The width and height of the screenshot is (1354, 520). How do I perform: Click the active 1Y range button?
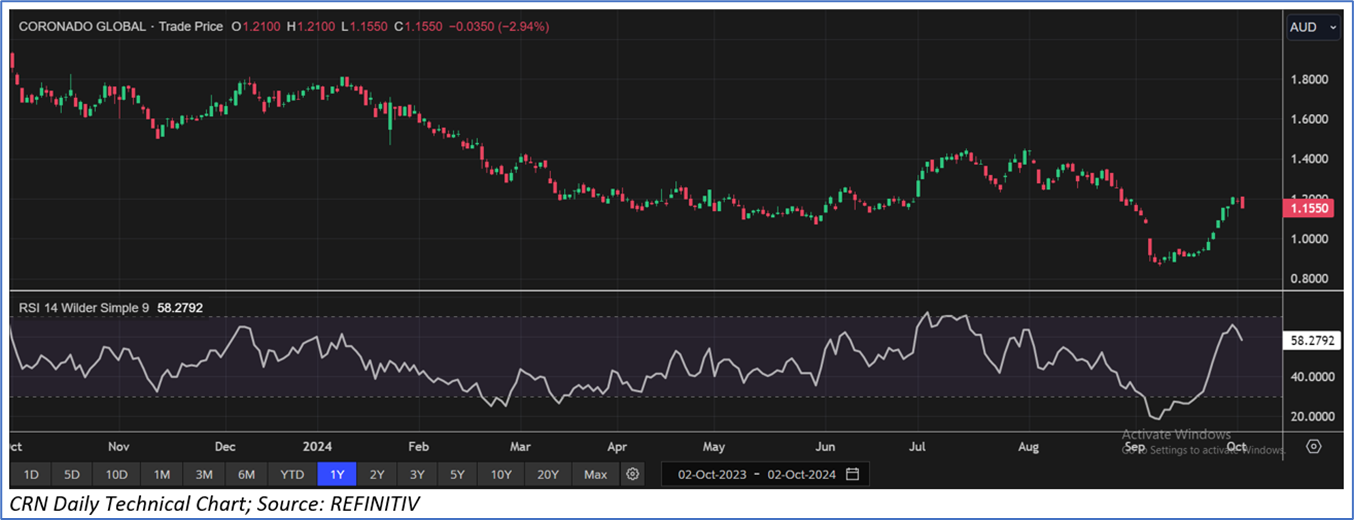coord(337,474)
